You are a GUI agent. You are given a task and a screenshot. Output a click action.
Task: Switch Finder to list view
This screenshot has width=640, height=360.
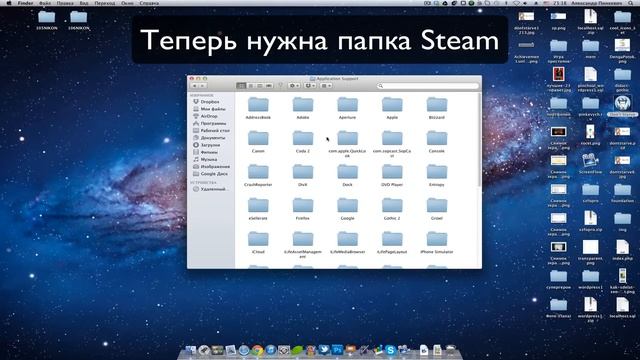251,86
